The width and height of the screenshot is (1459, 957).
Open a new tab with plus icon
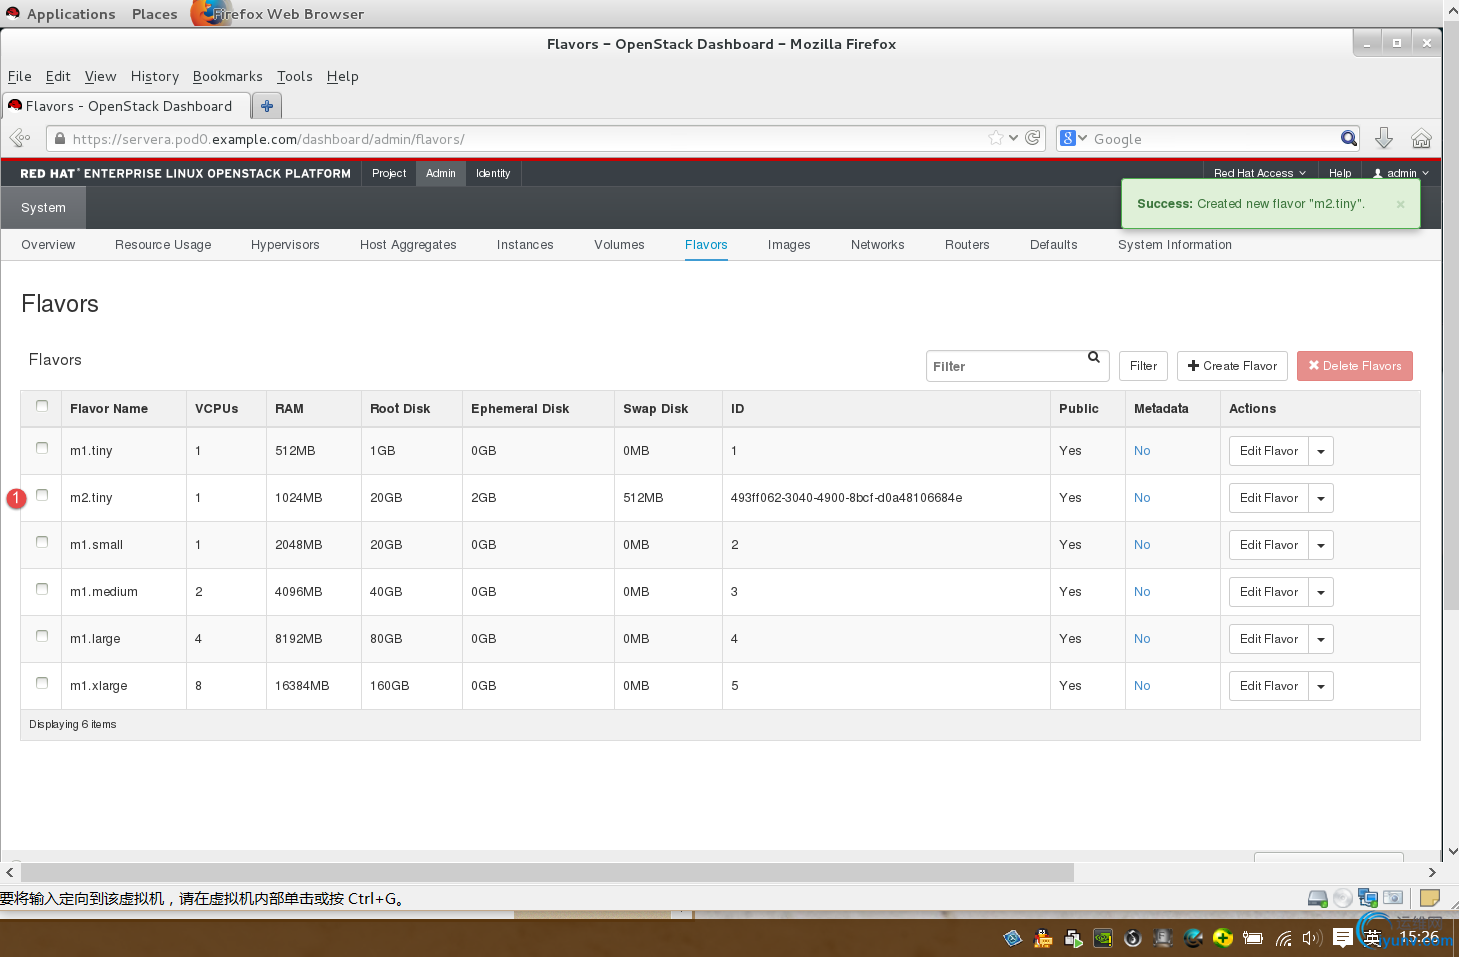click(267, 106)
